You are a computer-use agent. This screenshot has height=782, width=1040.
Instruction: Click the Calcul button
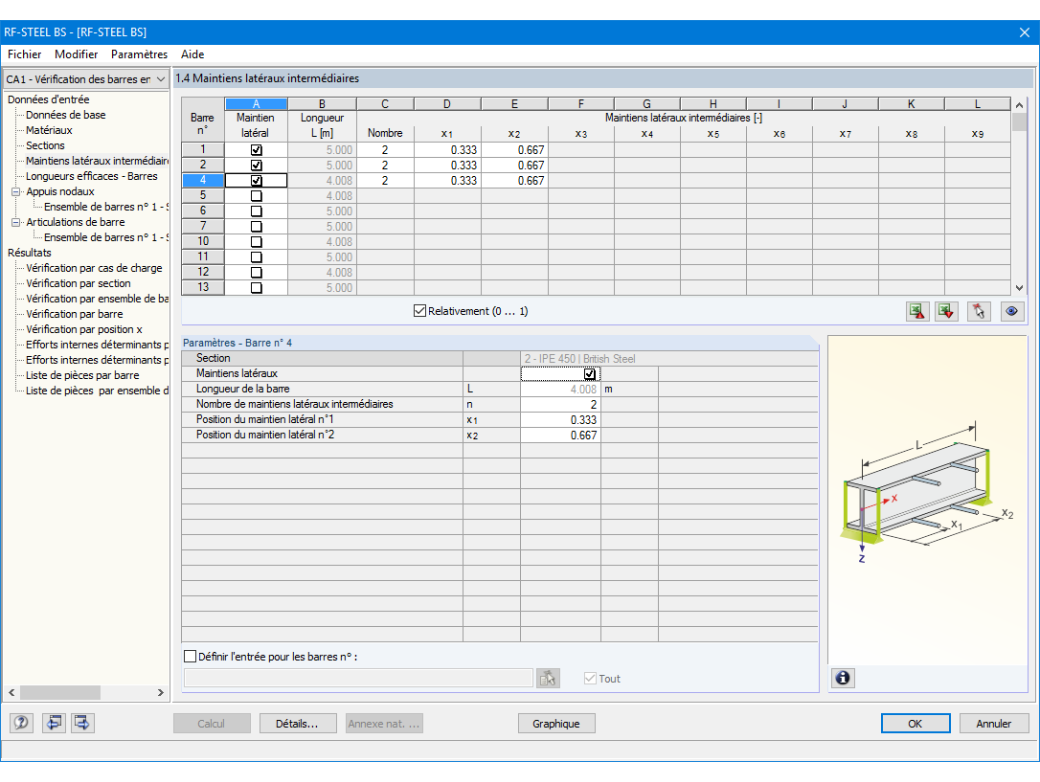click(x=212, y=724)
